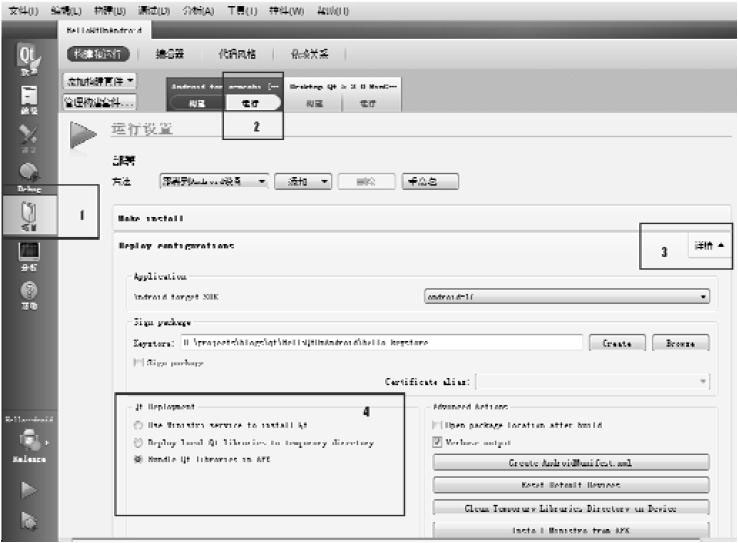Switch to the 代码风格 (Code Style) tab

[x=237, y=54]
